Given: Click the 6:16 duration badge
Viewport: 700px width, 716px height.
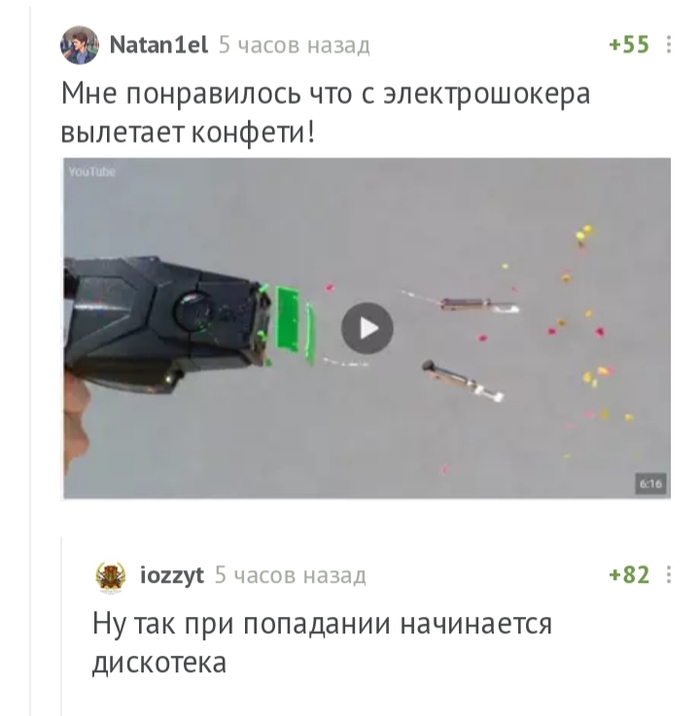Looking at the screenshot, I should coord(650,484).
